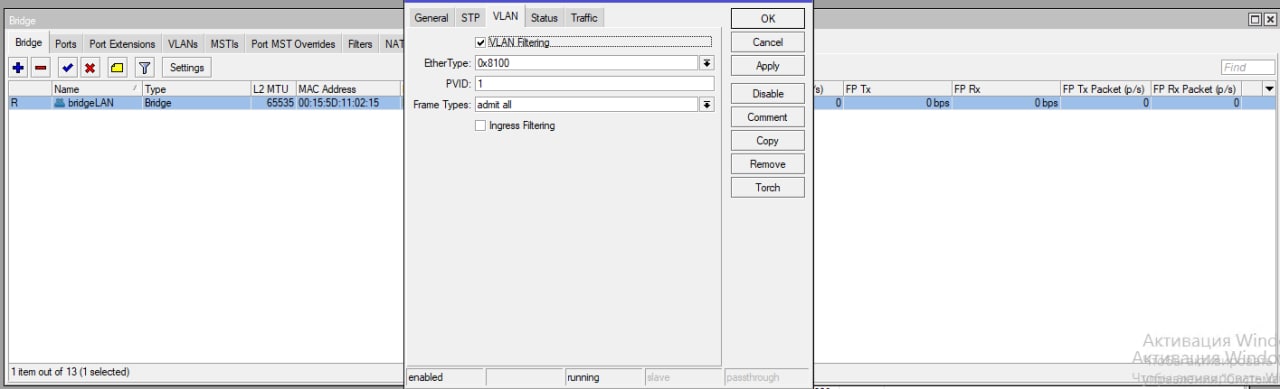The image size is (1280, 389).
Task: Click the Frame Types value field
Action: click(x=586, y=104)
